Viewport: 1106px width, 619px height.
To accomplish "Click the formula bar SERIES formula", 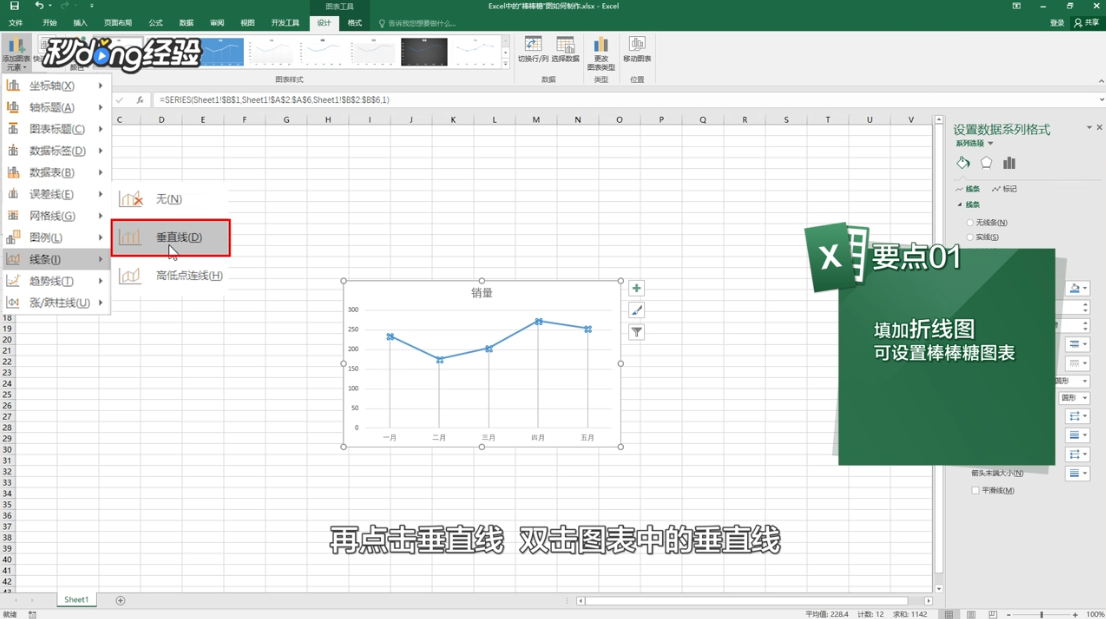I will click(274, 100).
